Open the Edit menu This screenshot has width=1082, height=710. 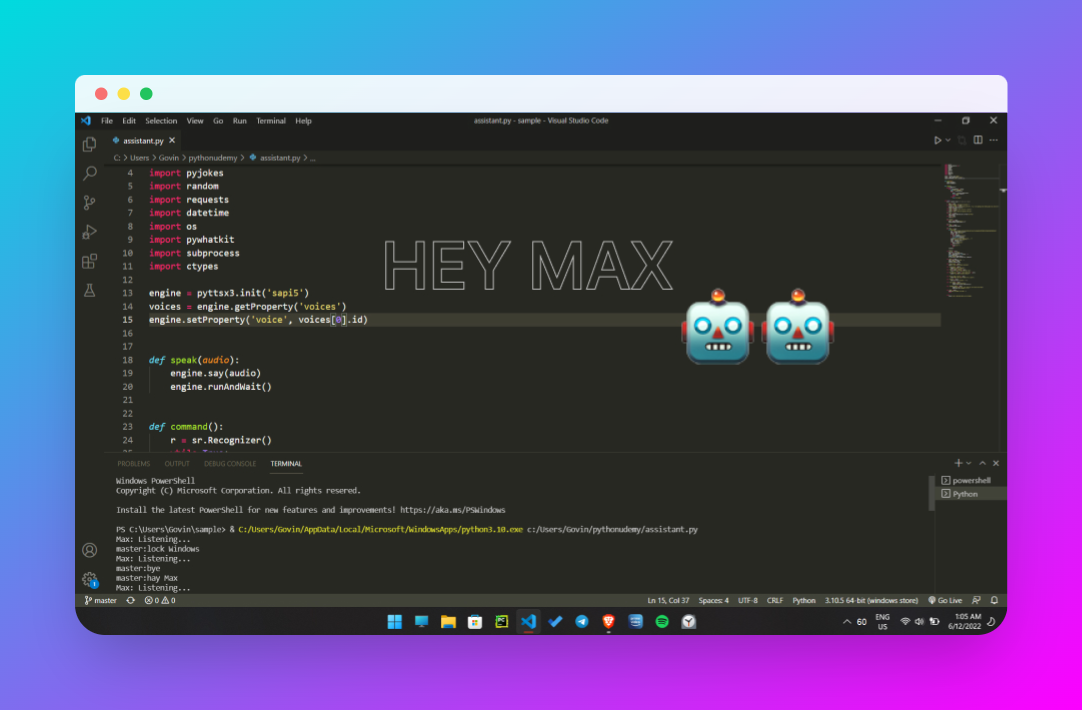(x=129, y=121)
